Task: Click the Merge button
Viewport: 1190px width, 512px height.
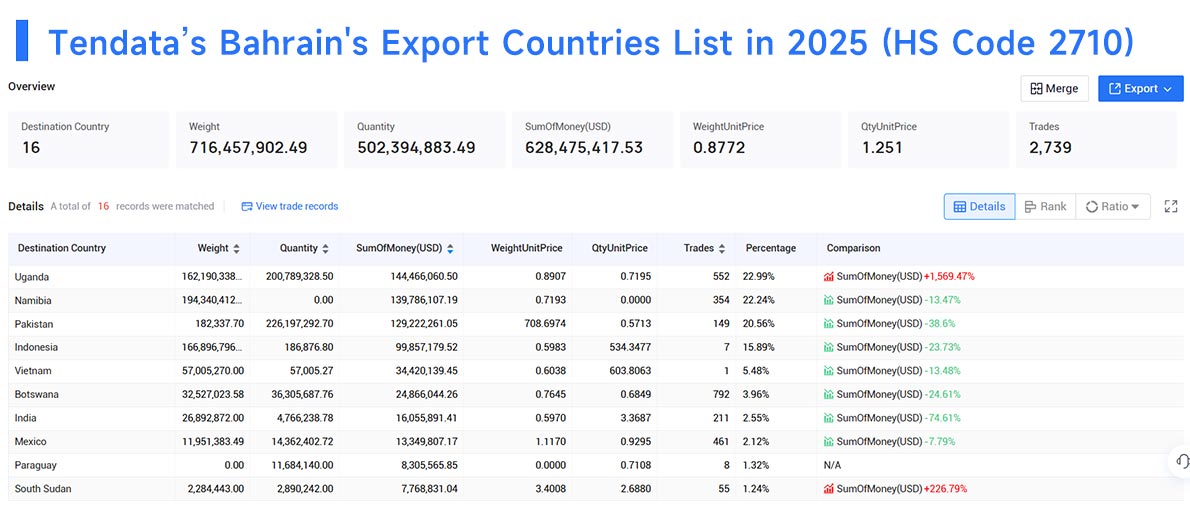Action: [1054, 89]
